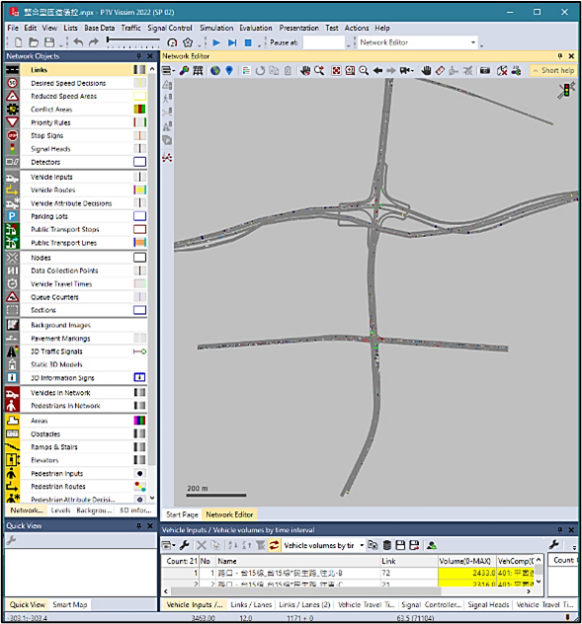Toggle synchronization button in Vehicle Inputs list toolbar
The width and height of the screenshot is (582, 624).
(273, 545)
